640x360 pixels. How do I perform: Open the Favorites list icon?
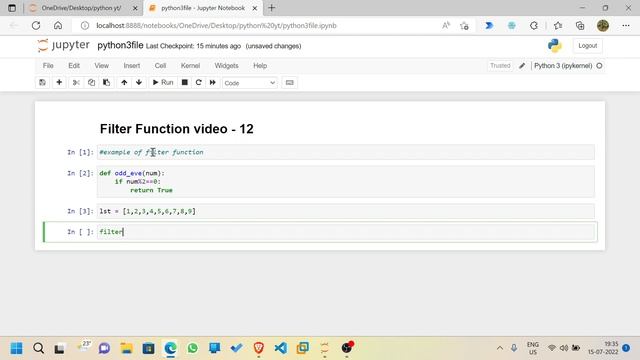point(558,26)
